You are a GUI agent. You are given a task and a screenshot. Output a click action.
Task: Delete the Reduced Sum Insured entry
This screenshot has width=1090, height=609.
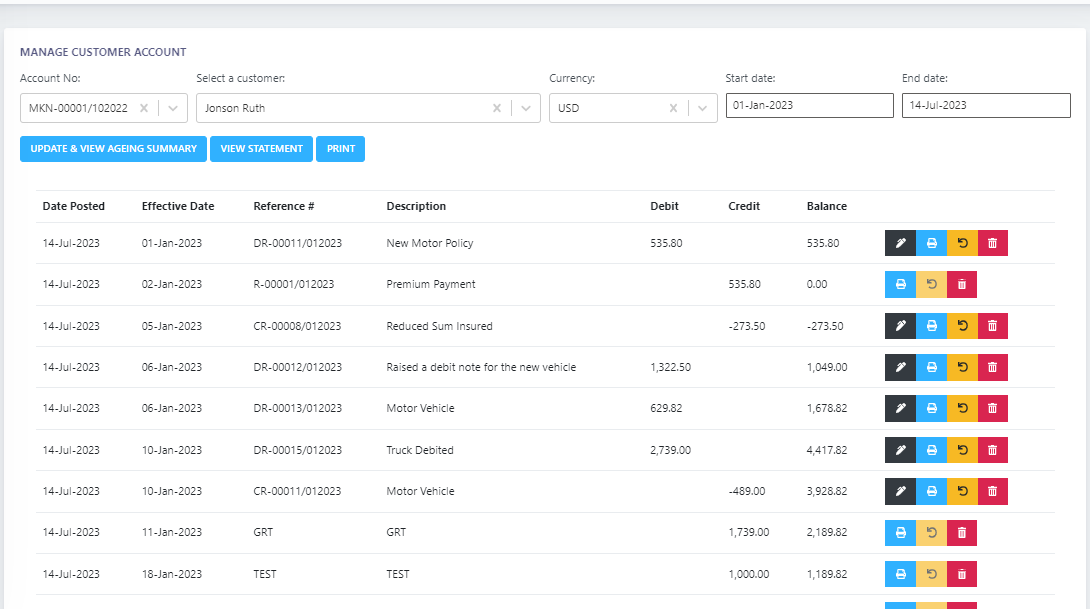[x=993, y=326]
